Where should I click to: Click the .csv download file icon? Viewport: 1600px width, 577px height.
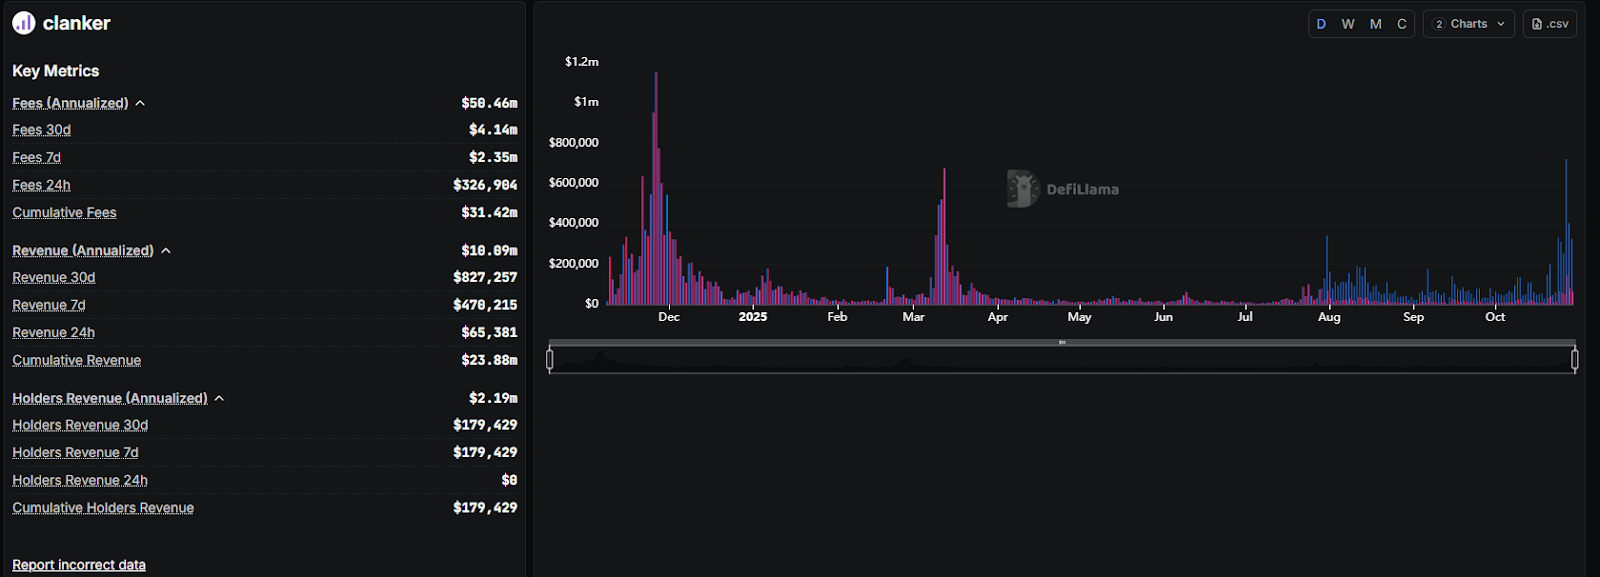coord(1537,24)
